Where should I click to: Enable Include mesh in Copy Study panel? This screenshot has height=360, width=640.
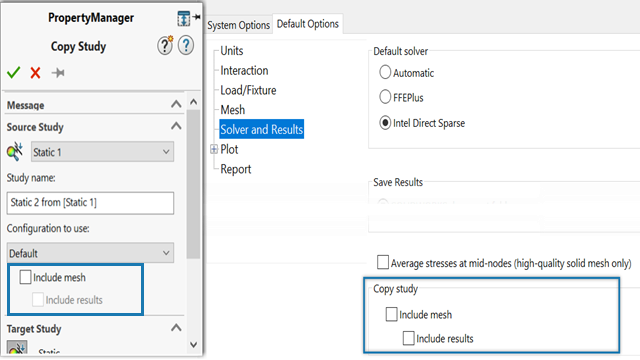tap(25, 277)
